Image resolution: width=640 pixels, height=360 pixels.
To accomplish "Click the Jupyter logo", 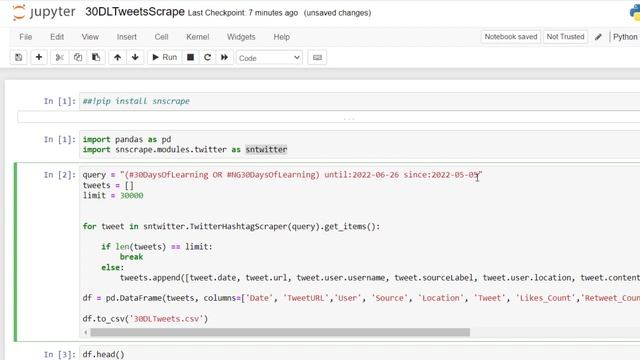I will coord(44,12).
